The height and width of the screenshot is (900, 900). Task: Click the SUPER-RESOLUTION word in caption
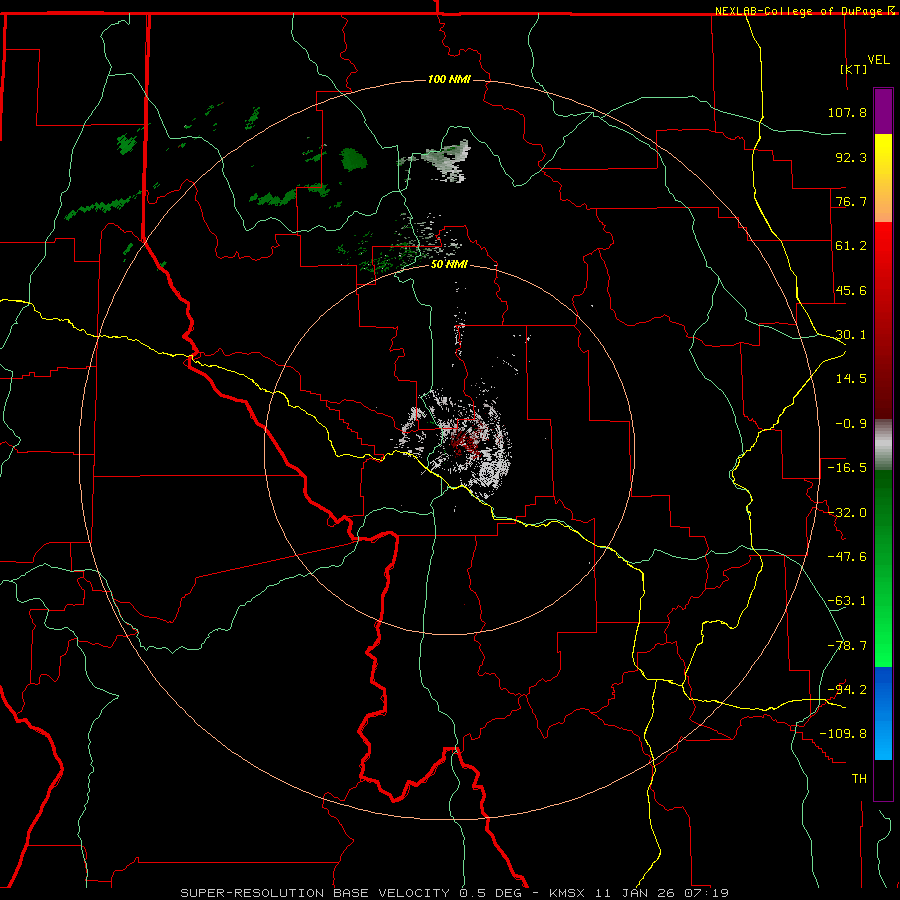point(252,893)
